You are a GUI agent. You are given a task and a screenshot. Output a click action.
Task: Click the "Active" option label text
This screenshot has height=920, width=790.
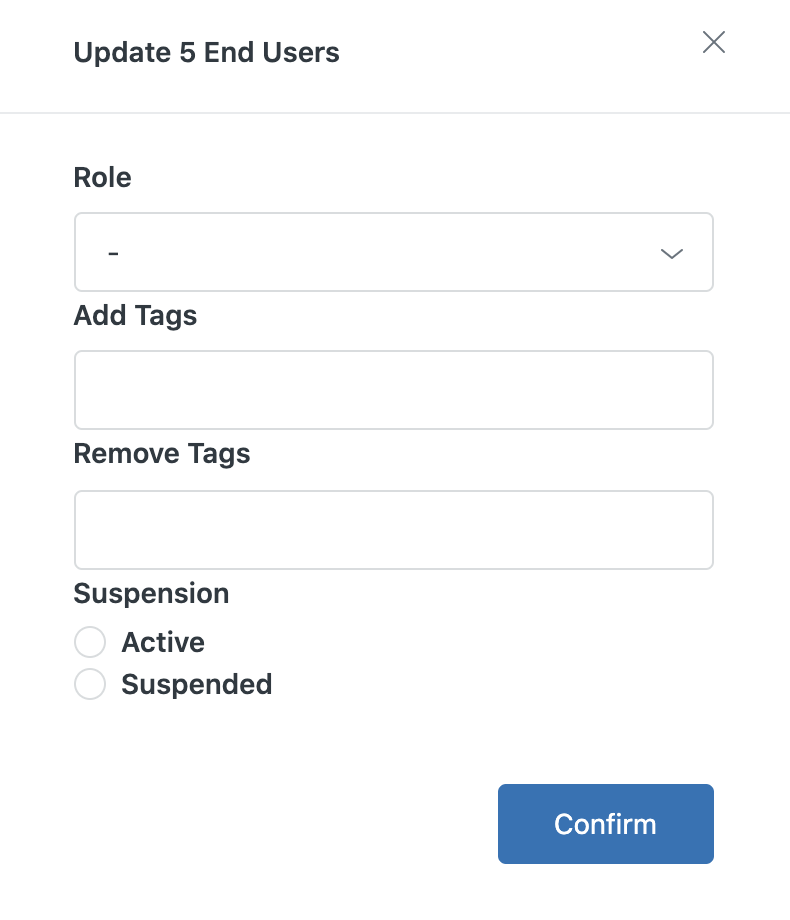point(163,642)
